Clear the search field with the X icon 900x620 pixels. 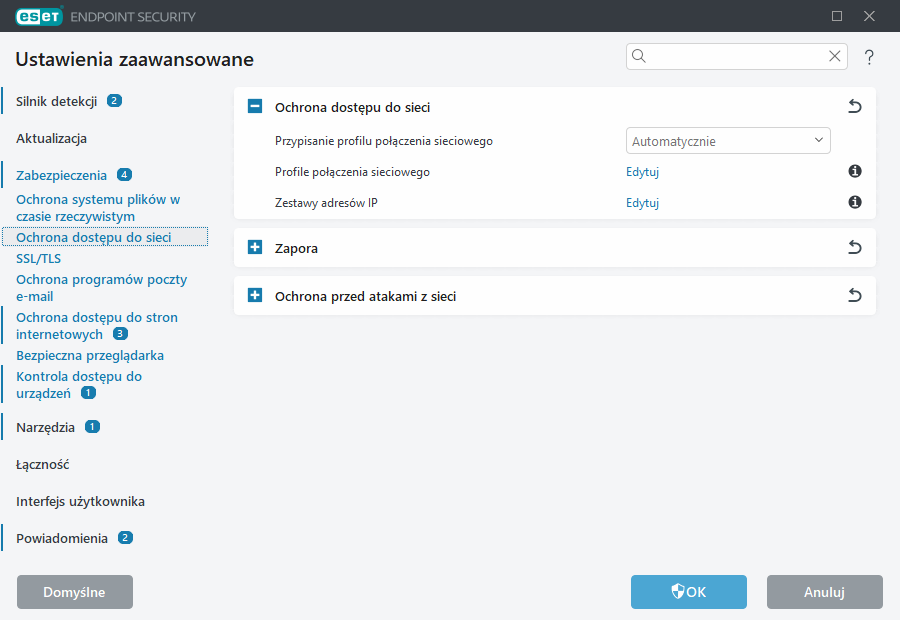coord(834,57)
